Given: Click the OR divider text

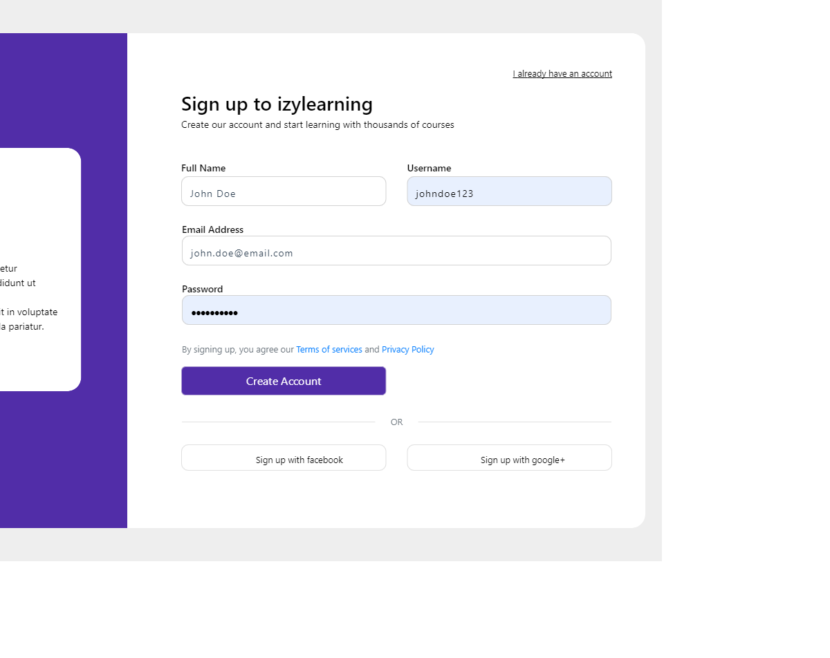Looking at the screenshot, I should click(396, 422).
